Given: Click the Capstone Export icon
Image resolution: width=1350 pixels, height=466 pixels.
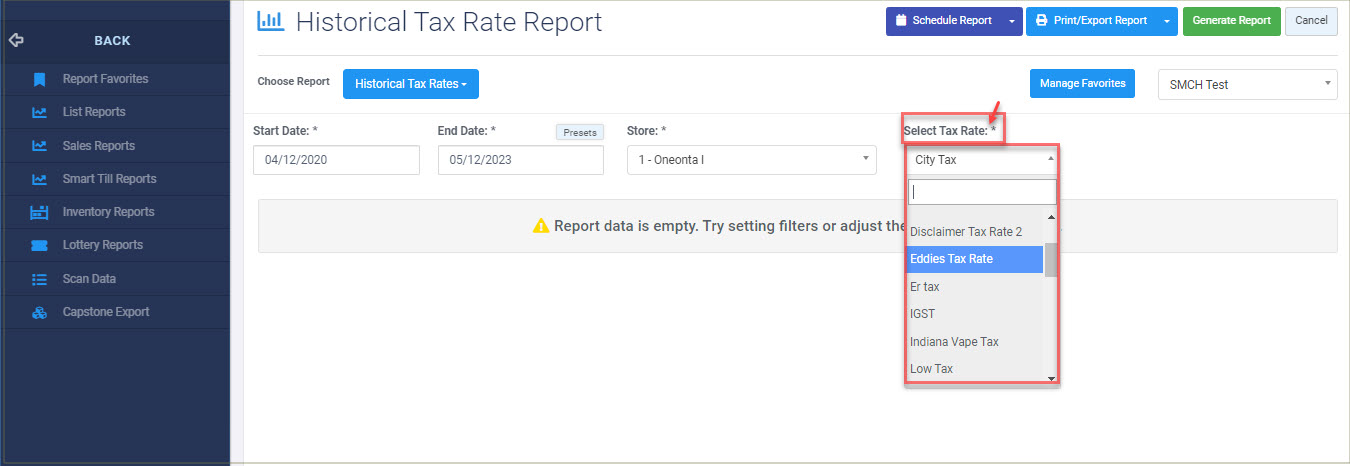Looking at the screenshot, I should click(39, 312).
